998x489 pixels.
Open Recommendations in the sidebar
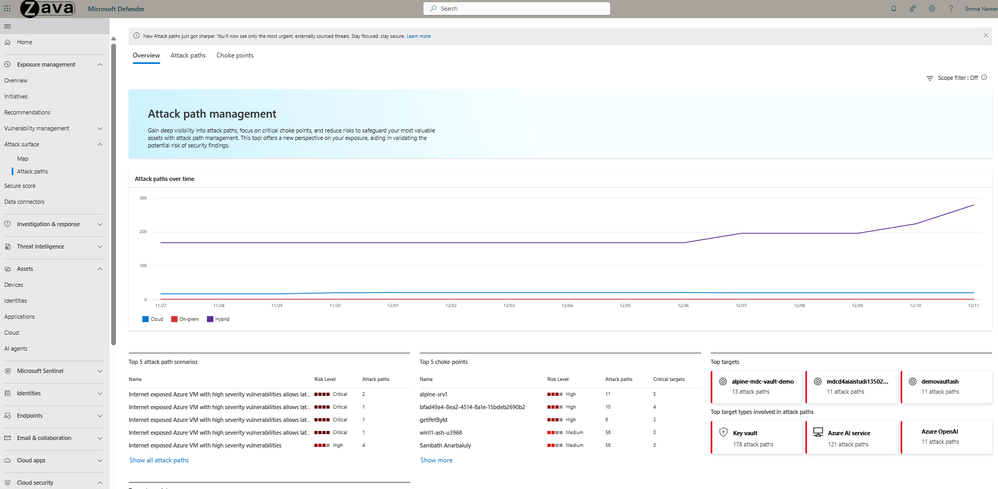pos(27,113)
